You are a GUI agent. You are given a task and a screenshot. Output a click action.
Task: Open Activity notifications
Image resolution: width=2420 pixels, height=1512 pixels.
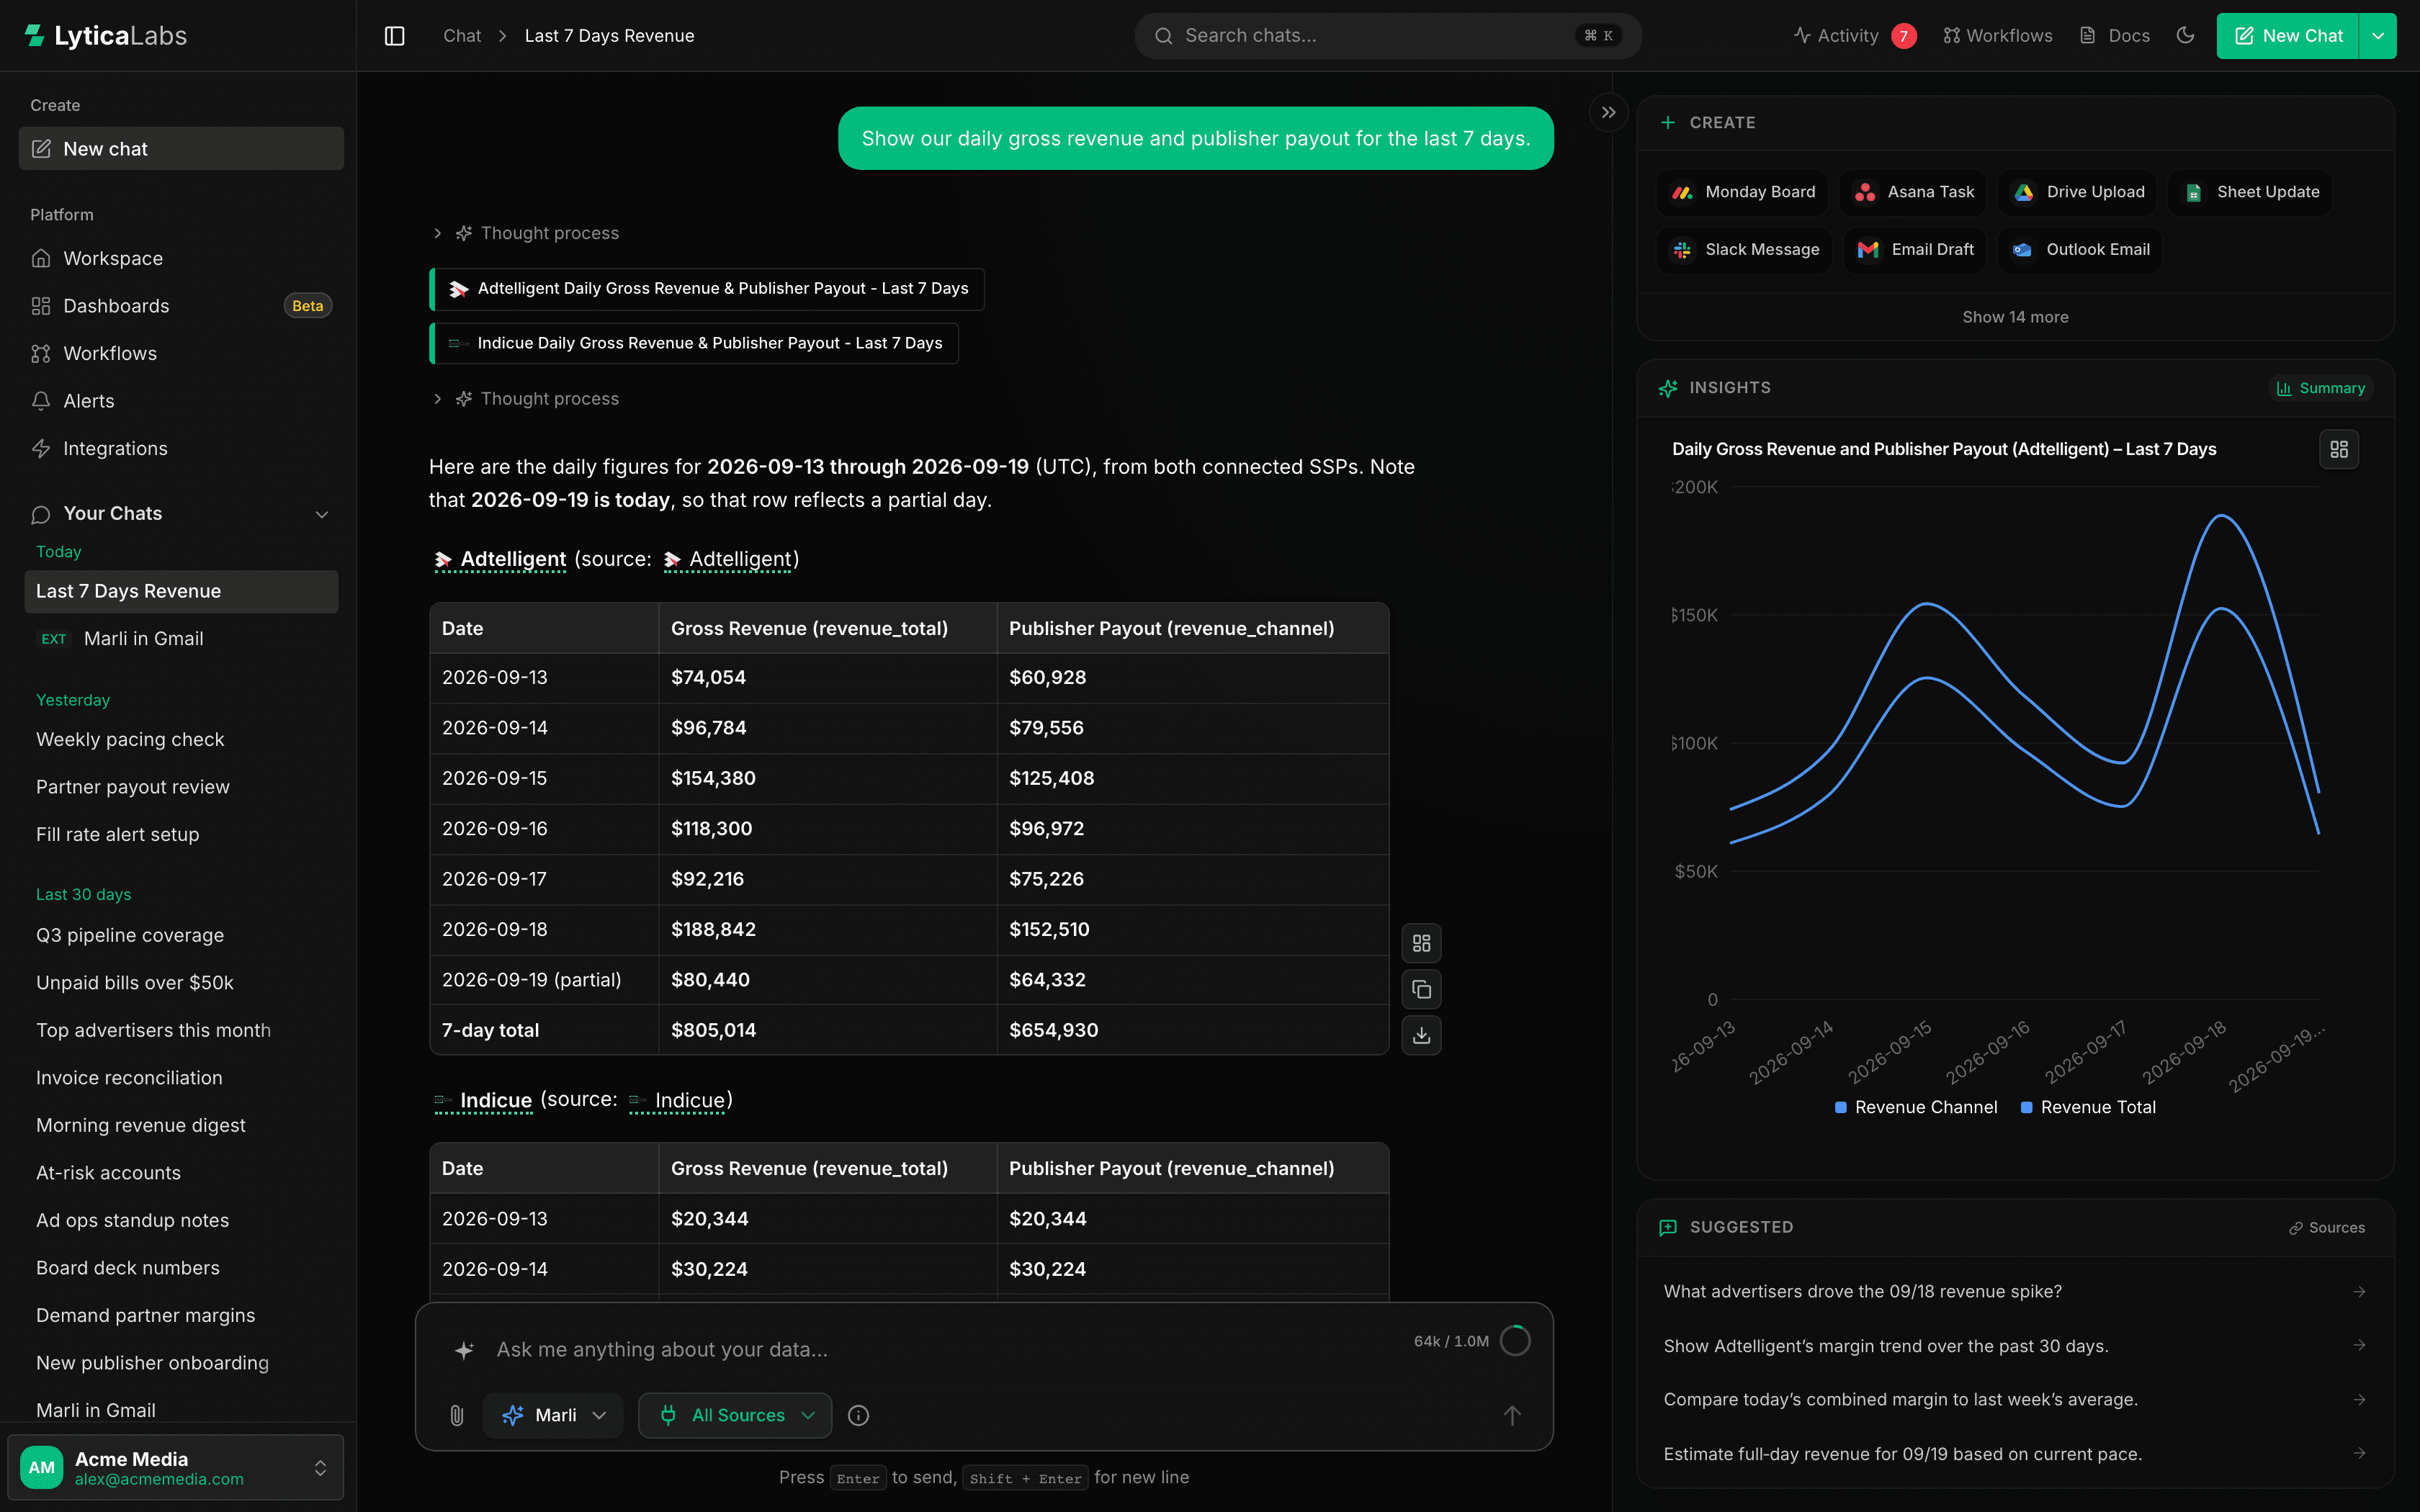pos(1855,36)
